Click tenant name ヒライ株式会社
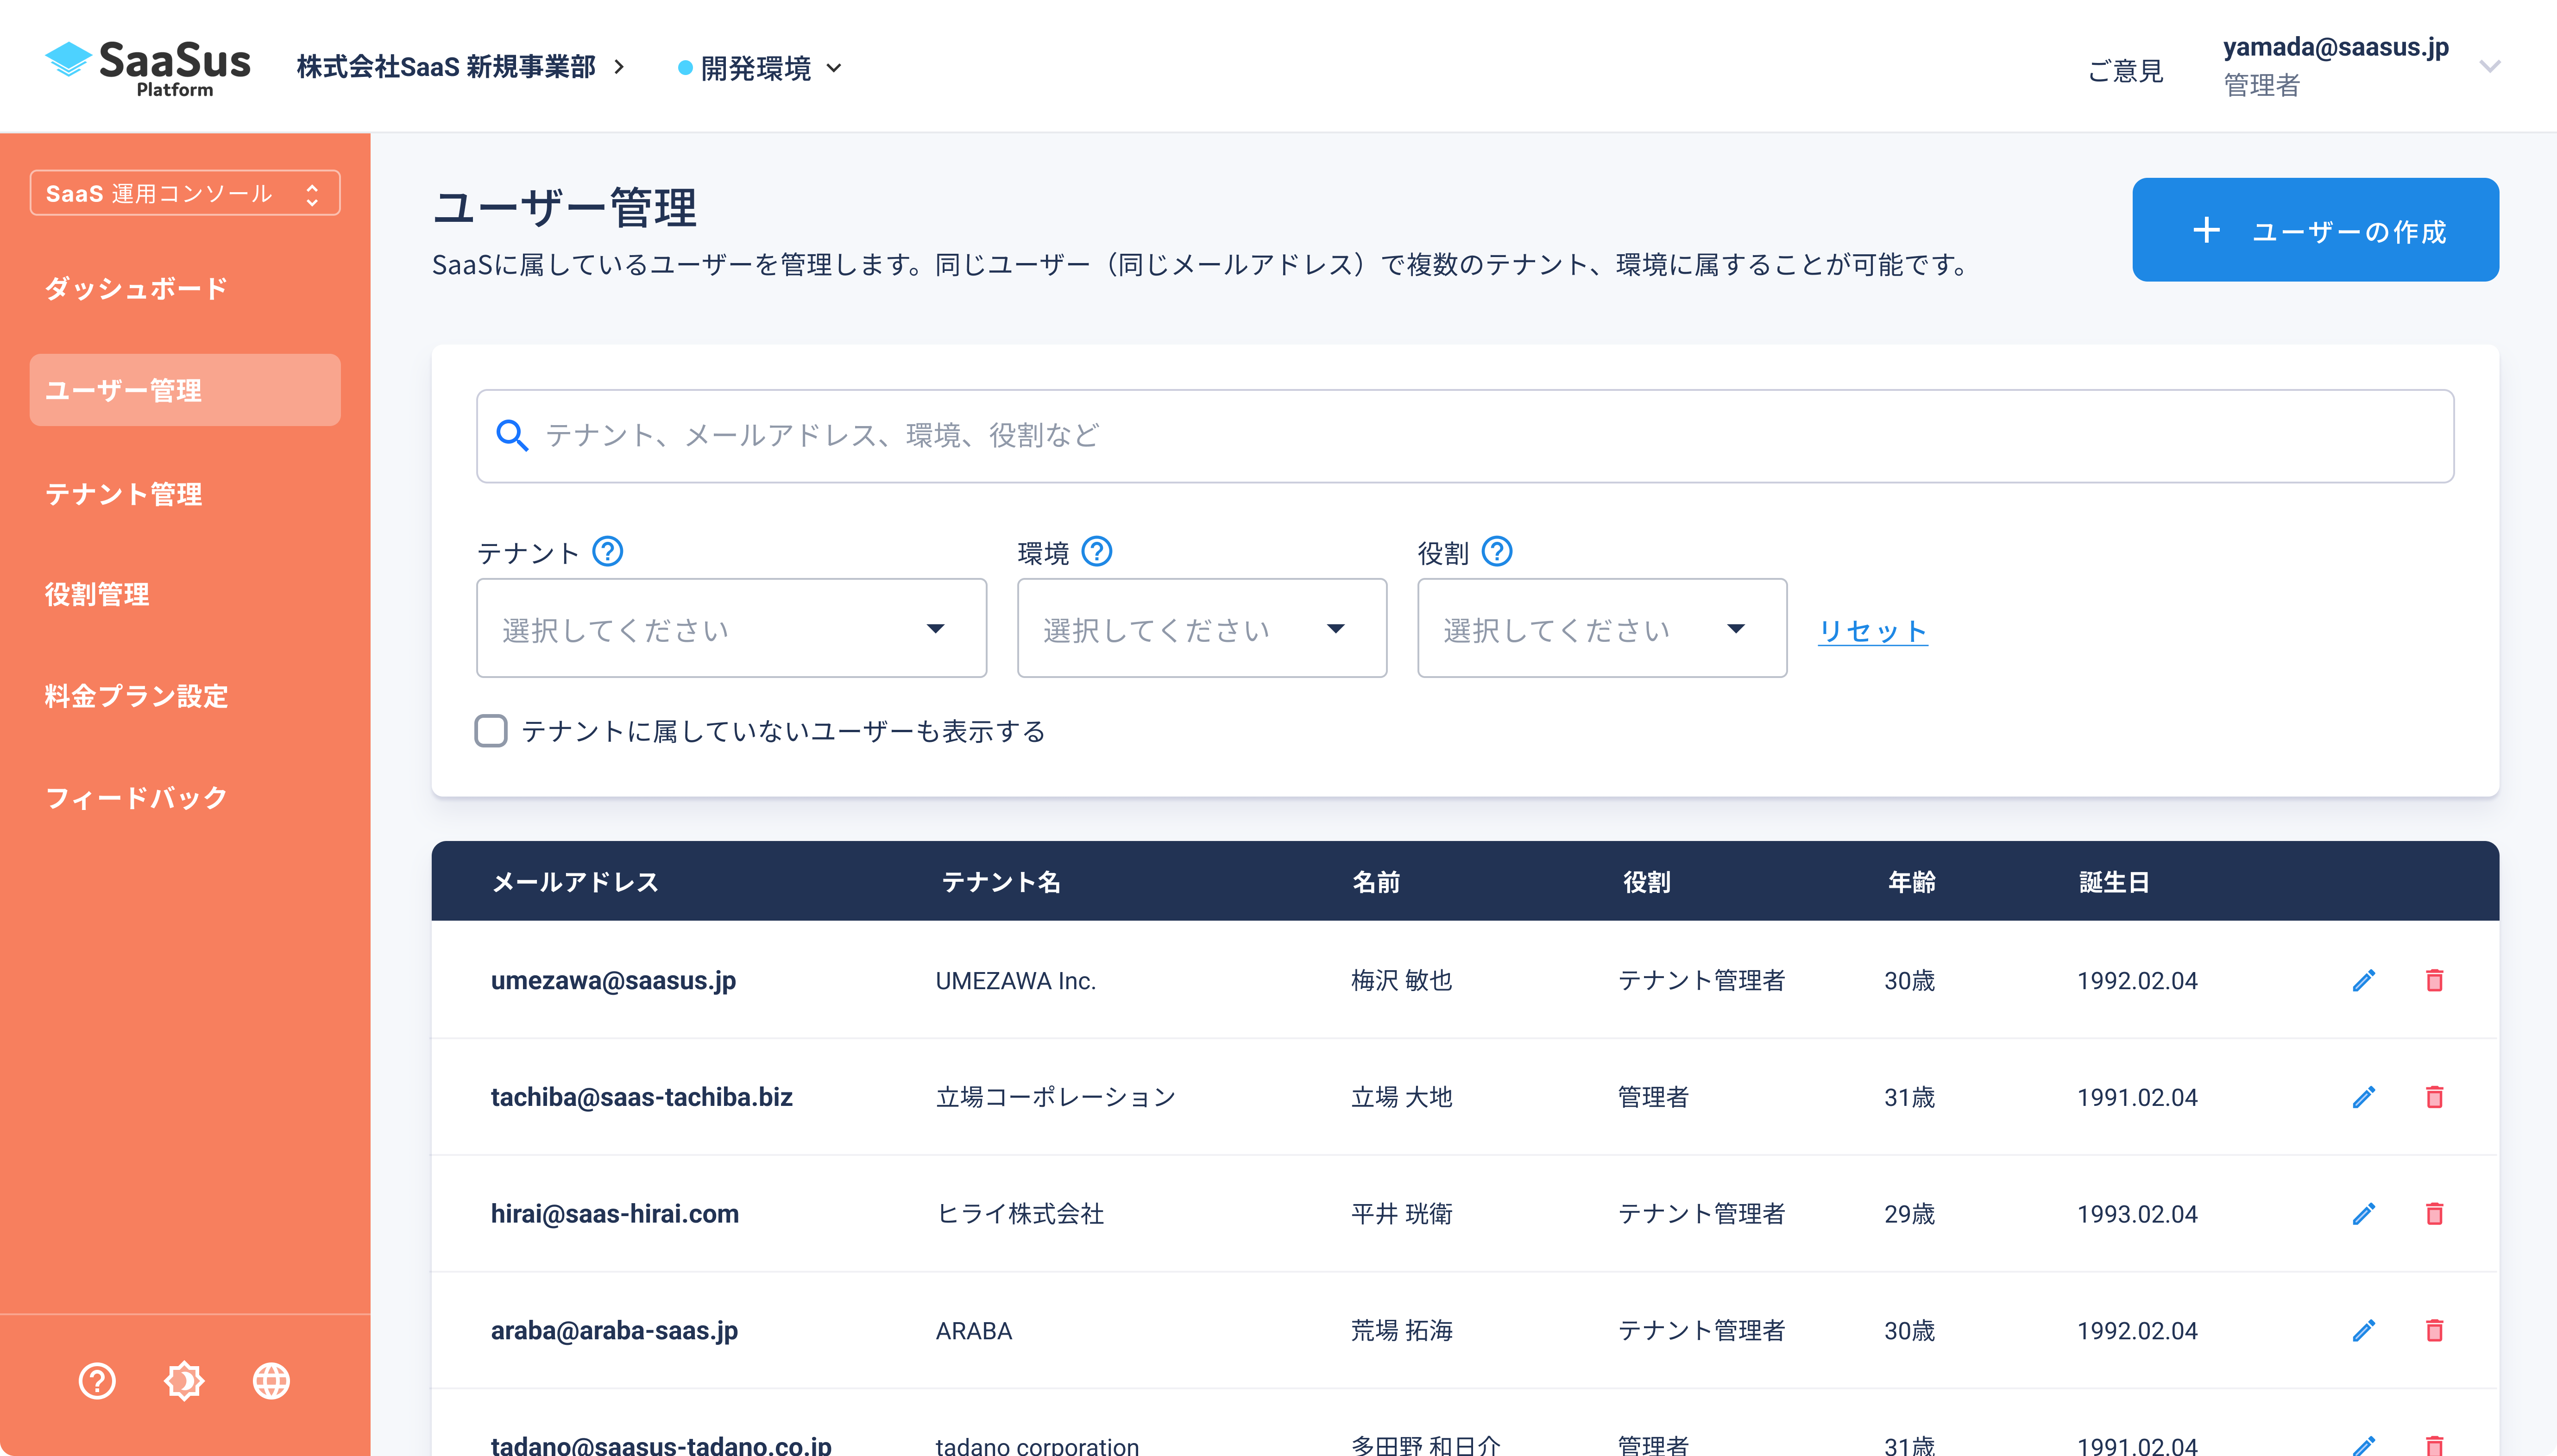The image size is (2557, 1456). click(1020, 1214)
